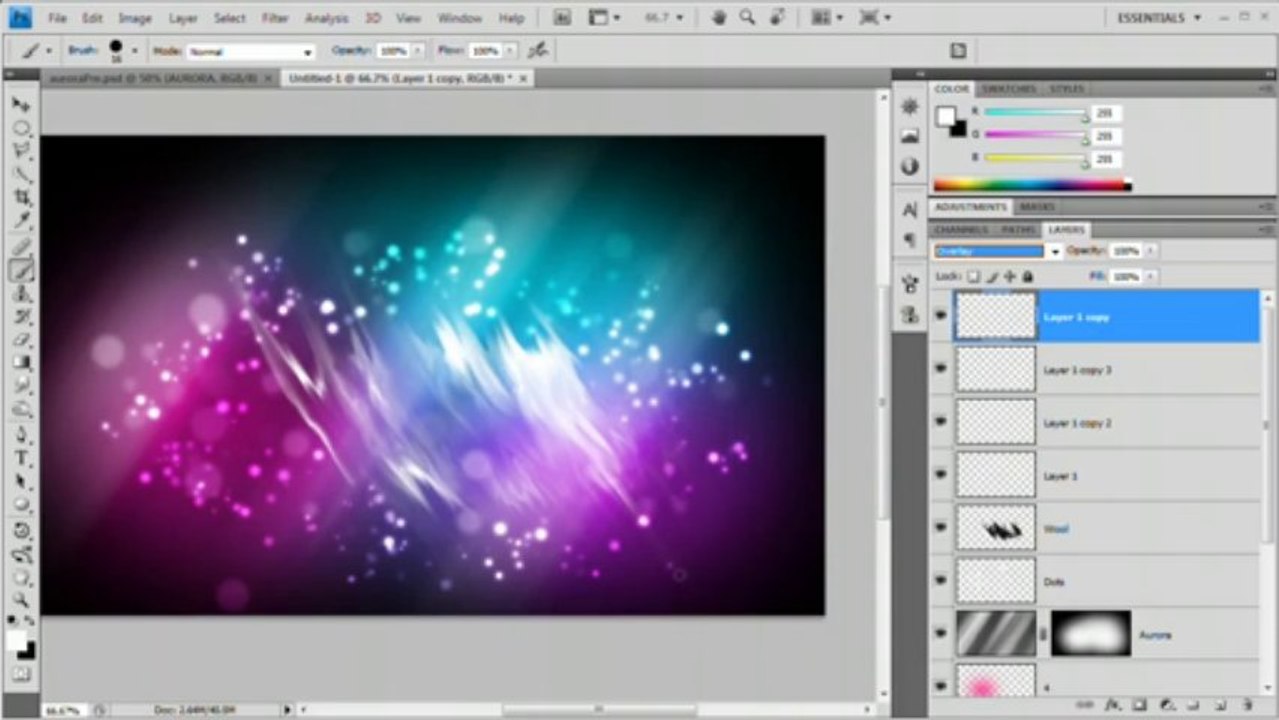Open the brush Mode dropdown

click(250, 51)
